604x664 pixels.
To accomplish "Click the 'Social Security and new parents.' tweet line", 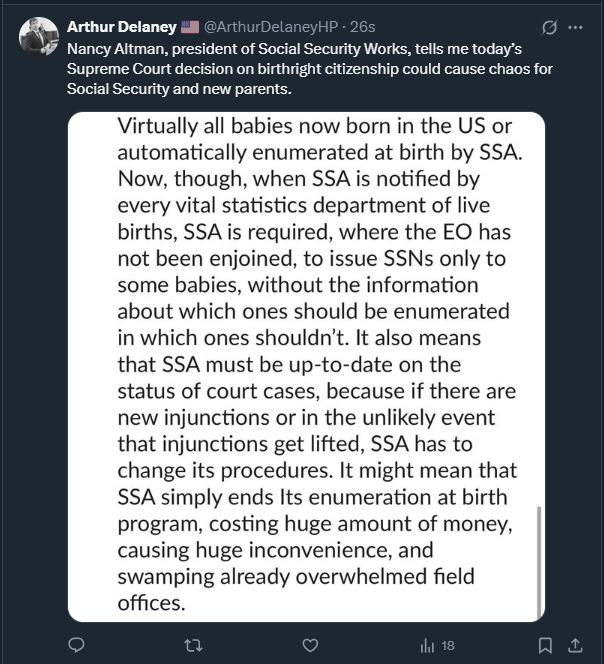I will pyautogui.click(x=179, y=89).
